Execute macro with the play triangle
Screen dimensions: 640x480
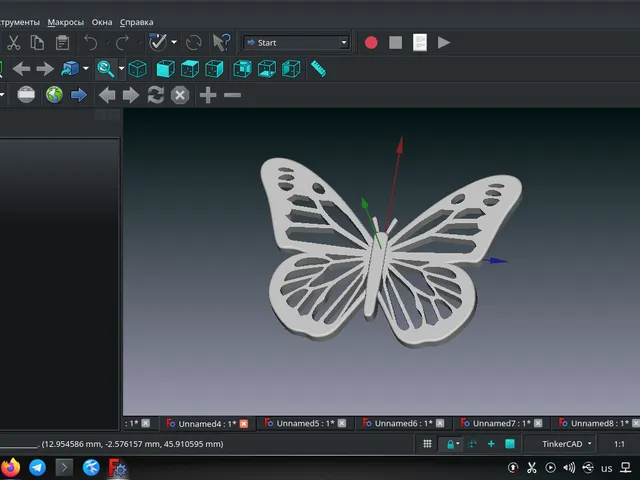pyautogui.click(x=444, y=42)
